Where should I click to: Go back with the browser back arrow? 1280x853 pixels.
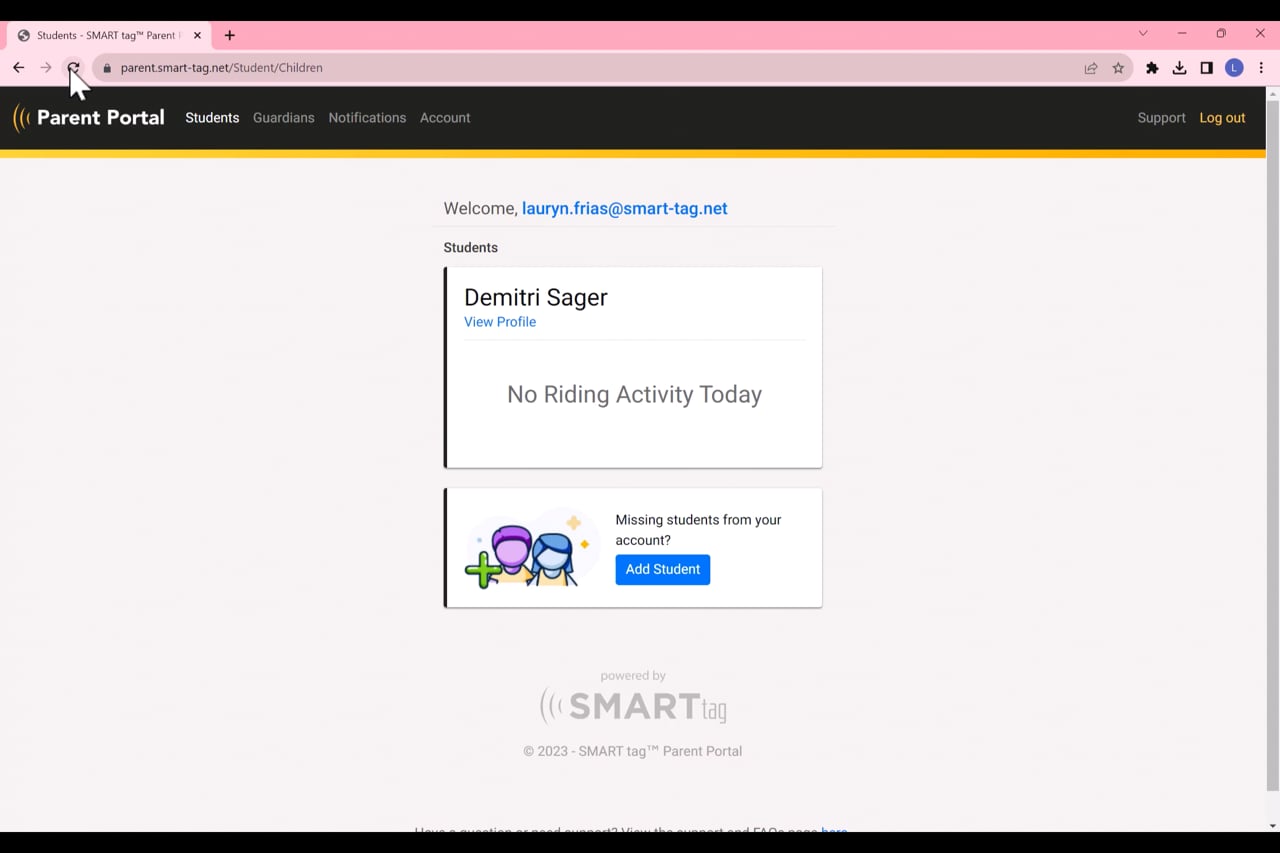(x=18, y=68)
